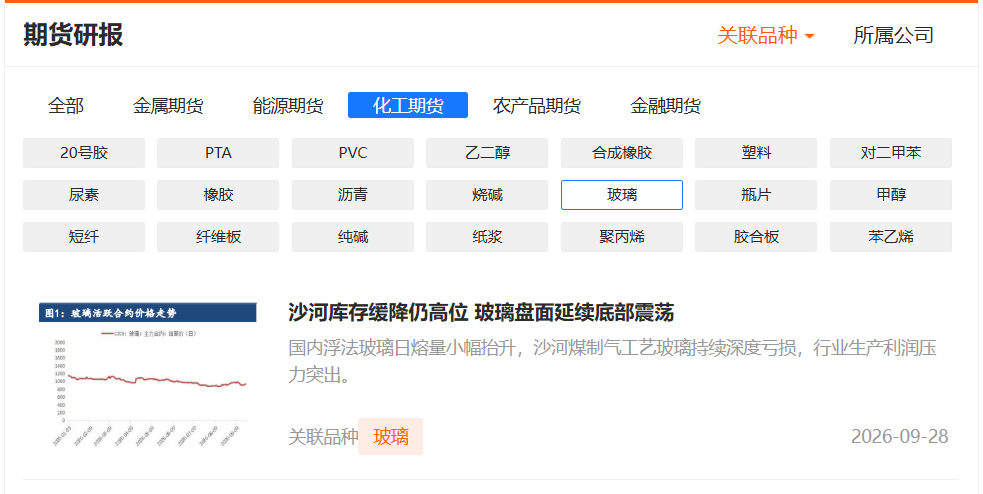Image resolution: width=983 pixels, height=494 pixels.
Task: Open the glass price chart thumbnail
Action: (148, 376)
